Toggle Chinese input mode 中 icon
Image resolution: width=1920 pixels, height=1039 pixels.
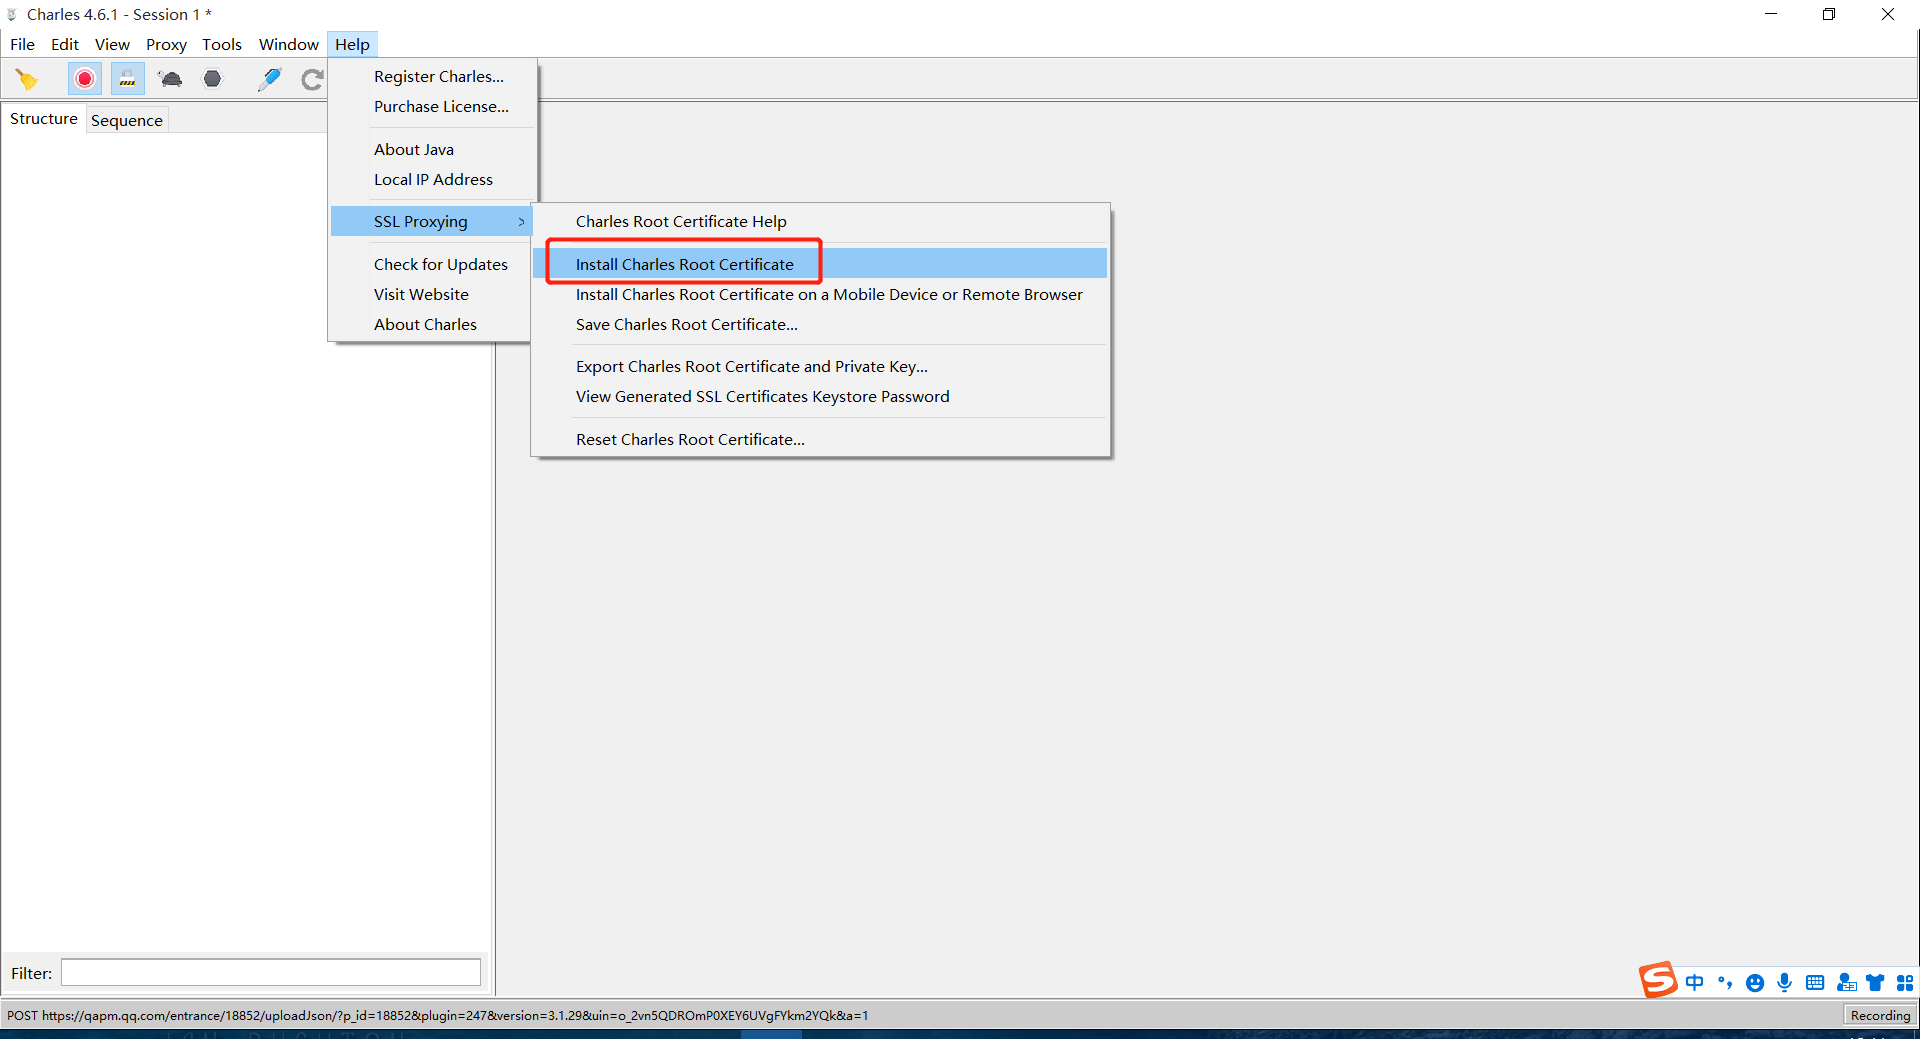1694,983
